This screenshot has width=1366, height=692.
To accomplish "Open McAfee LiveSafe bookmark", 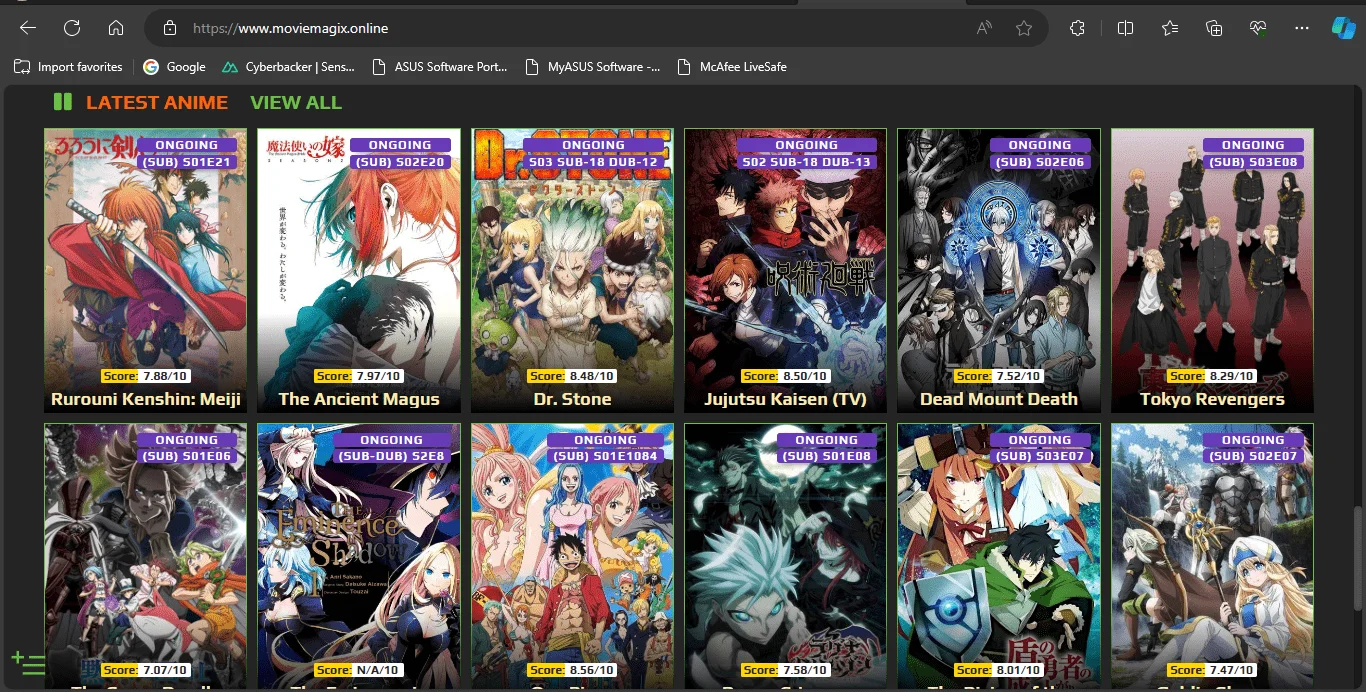I will tap(732, 67).
